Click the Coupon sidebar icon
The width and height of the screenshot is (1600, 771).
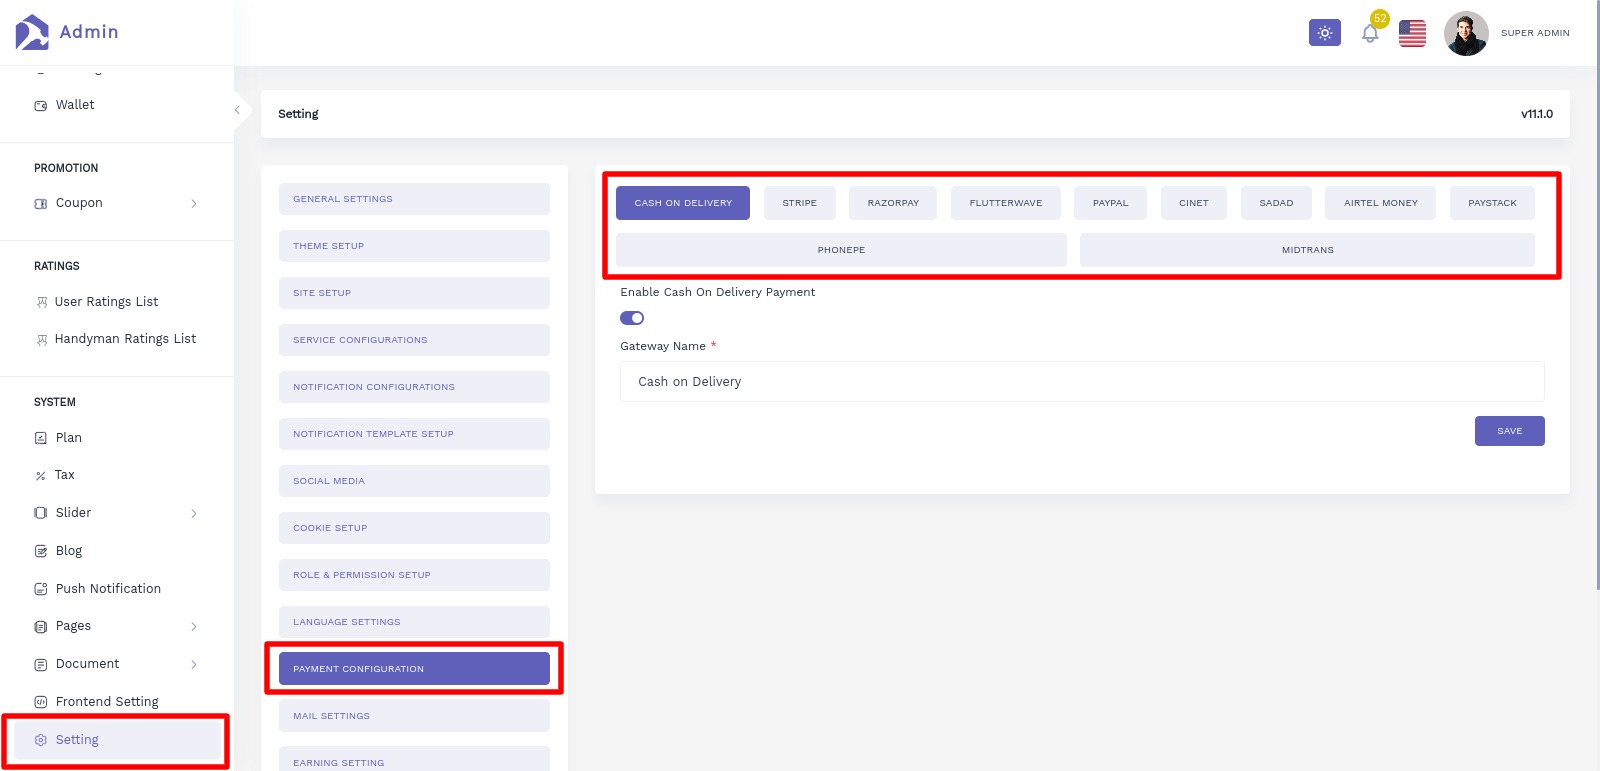pos(41,203)
